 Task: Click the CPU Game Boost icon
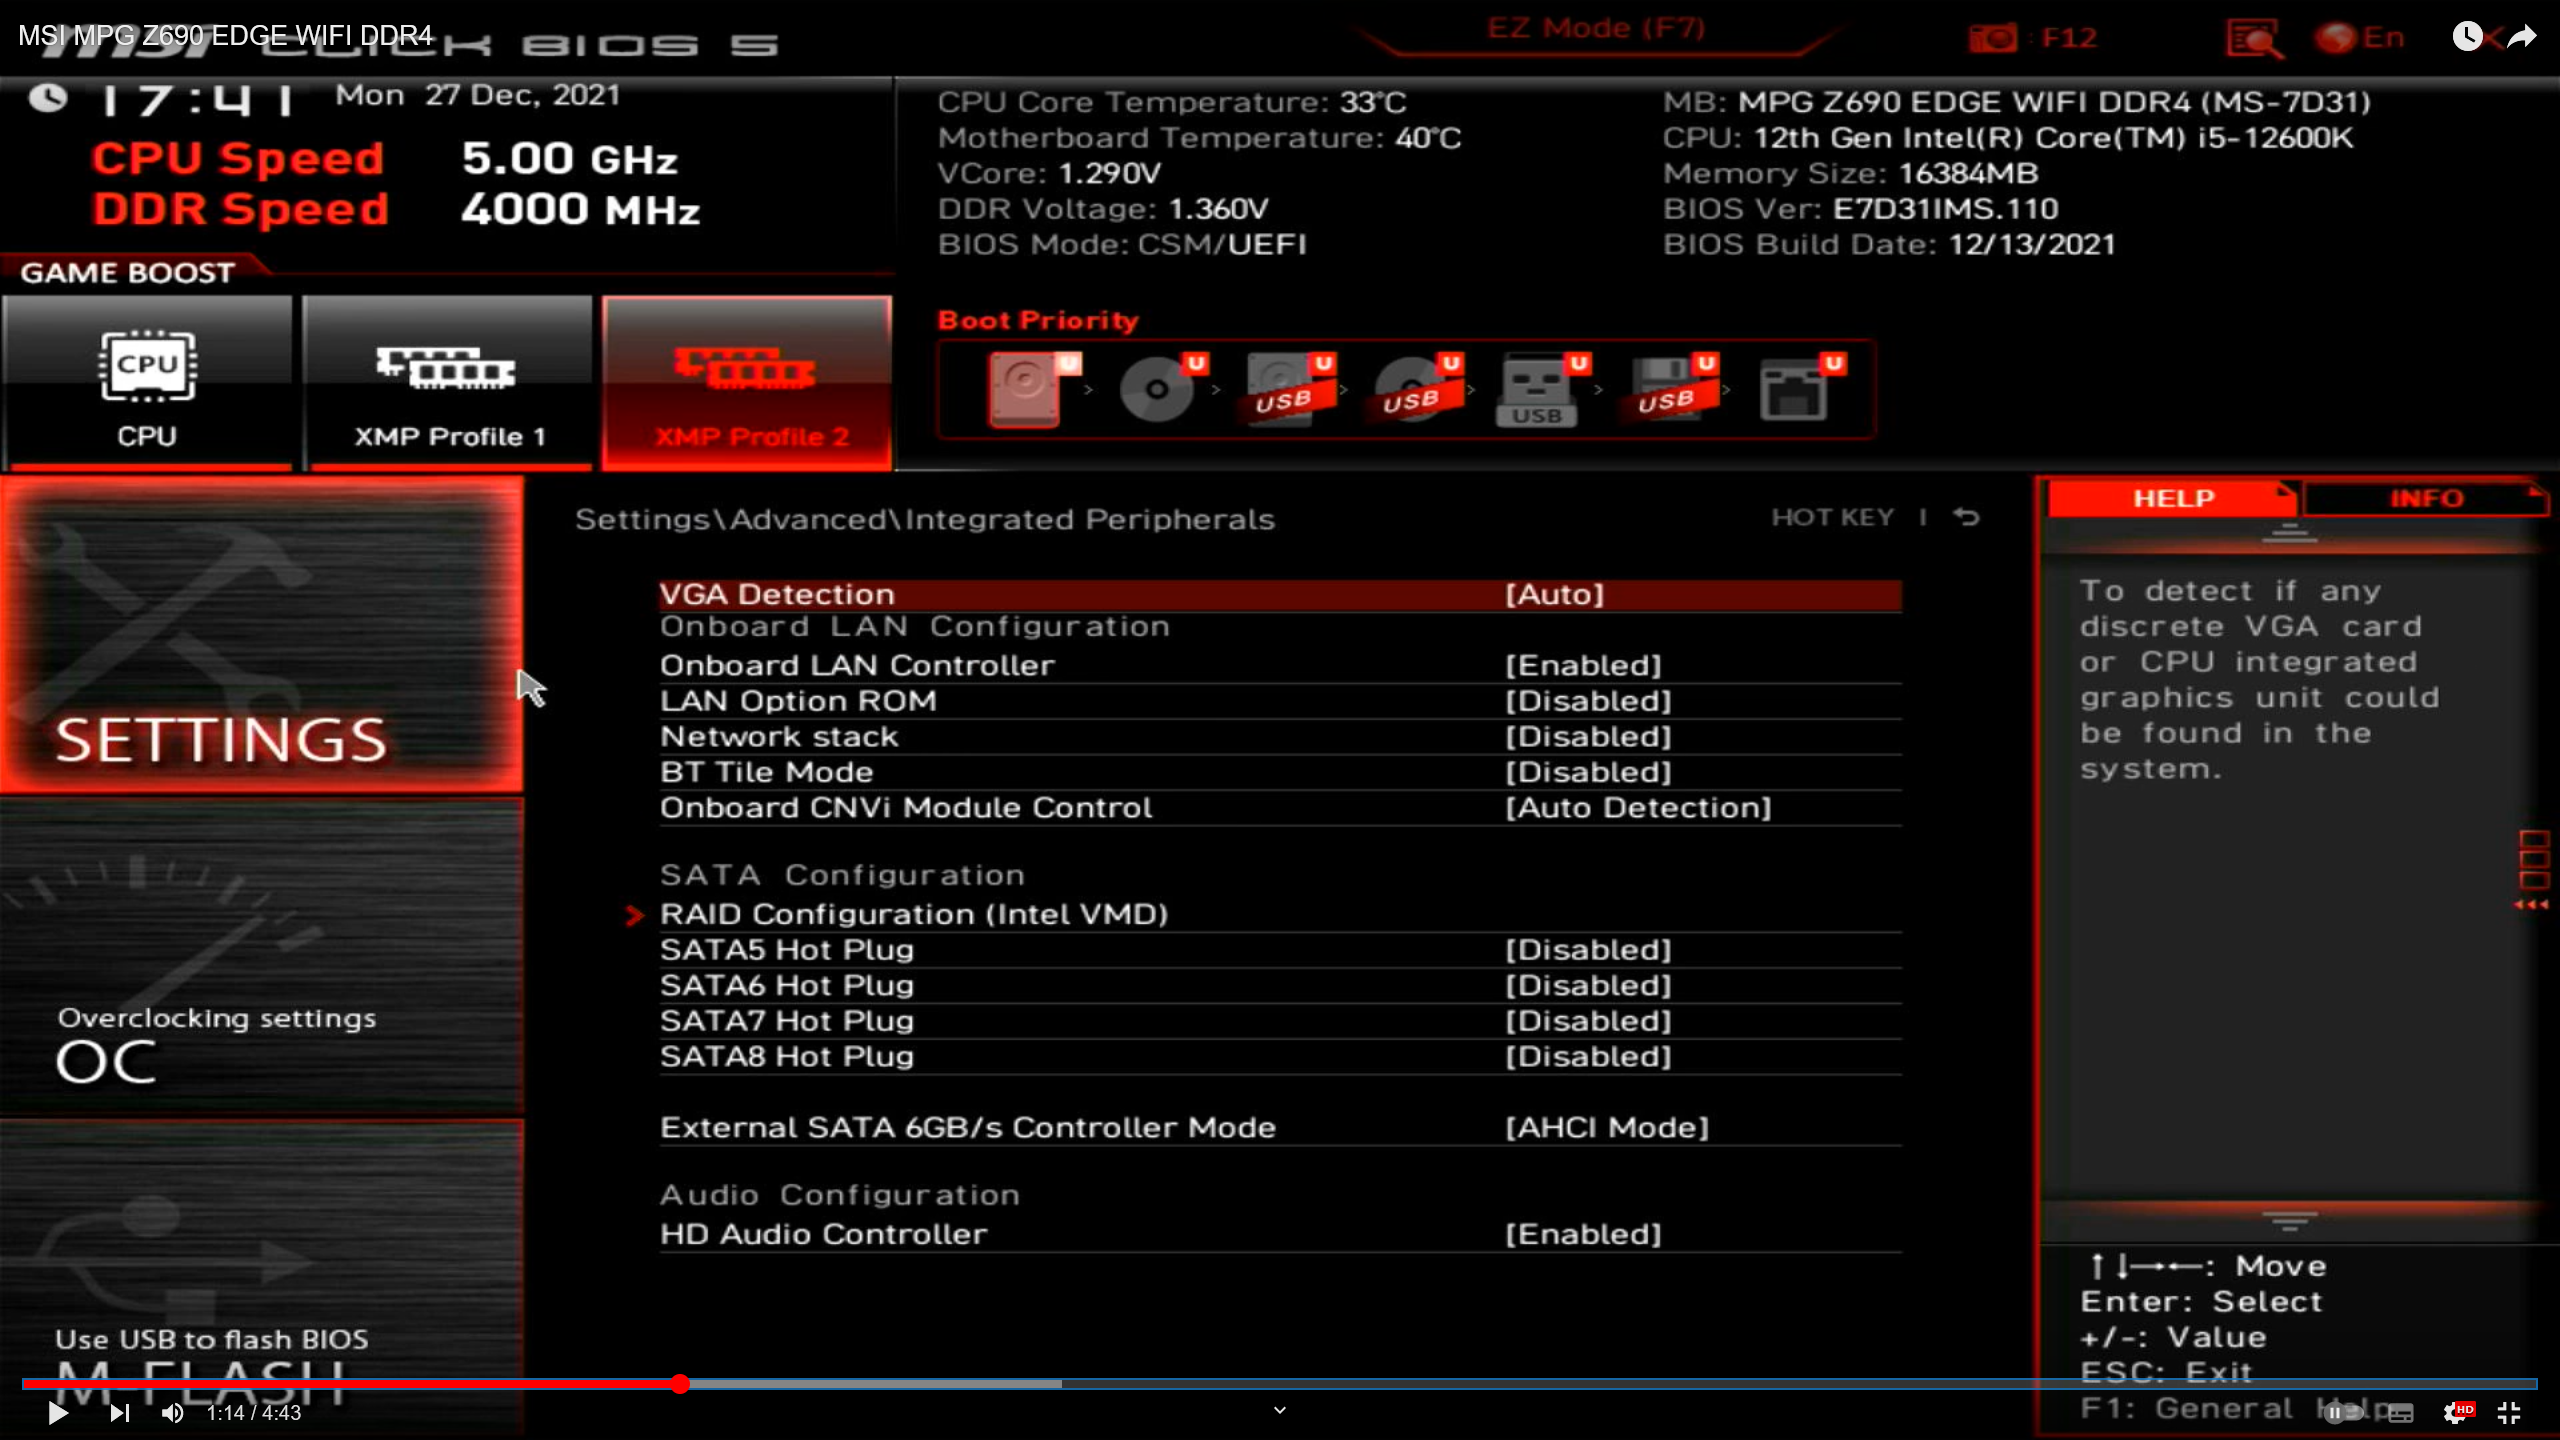tap(147, 367)
